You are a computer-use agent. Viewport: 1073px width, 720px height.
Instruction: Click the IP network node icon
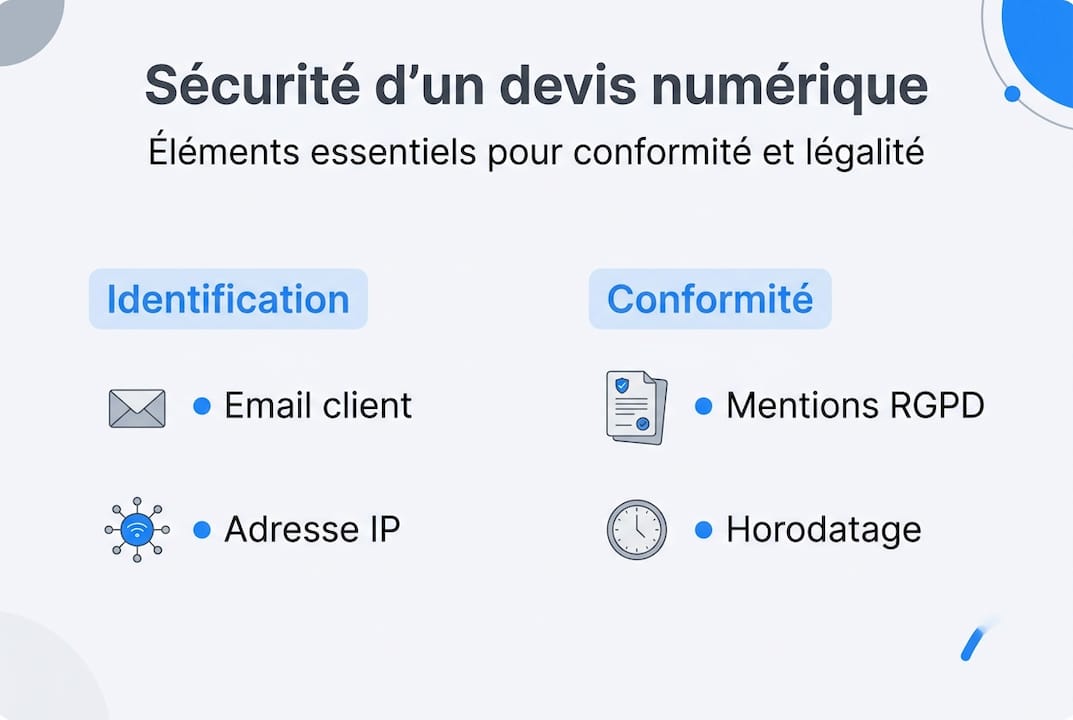point(136,530)
